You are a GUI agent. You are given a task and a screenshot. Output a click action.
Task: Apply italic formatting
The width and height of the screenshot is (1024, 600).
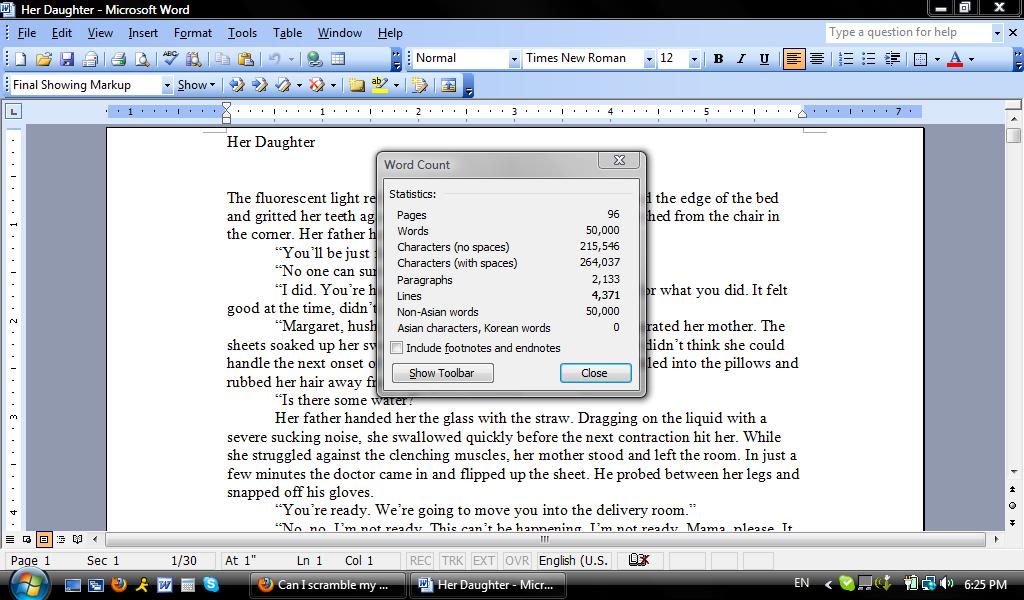coord(741,59)
